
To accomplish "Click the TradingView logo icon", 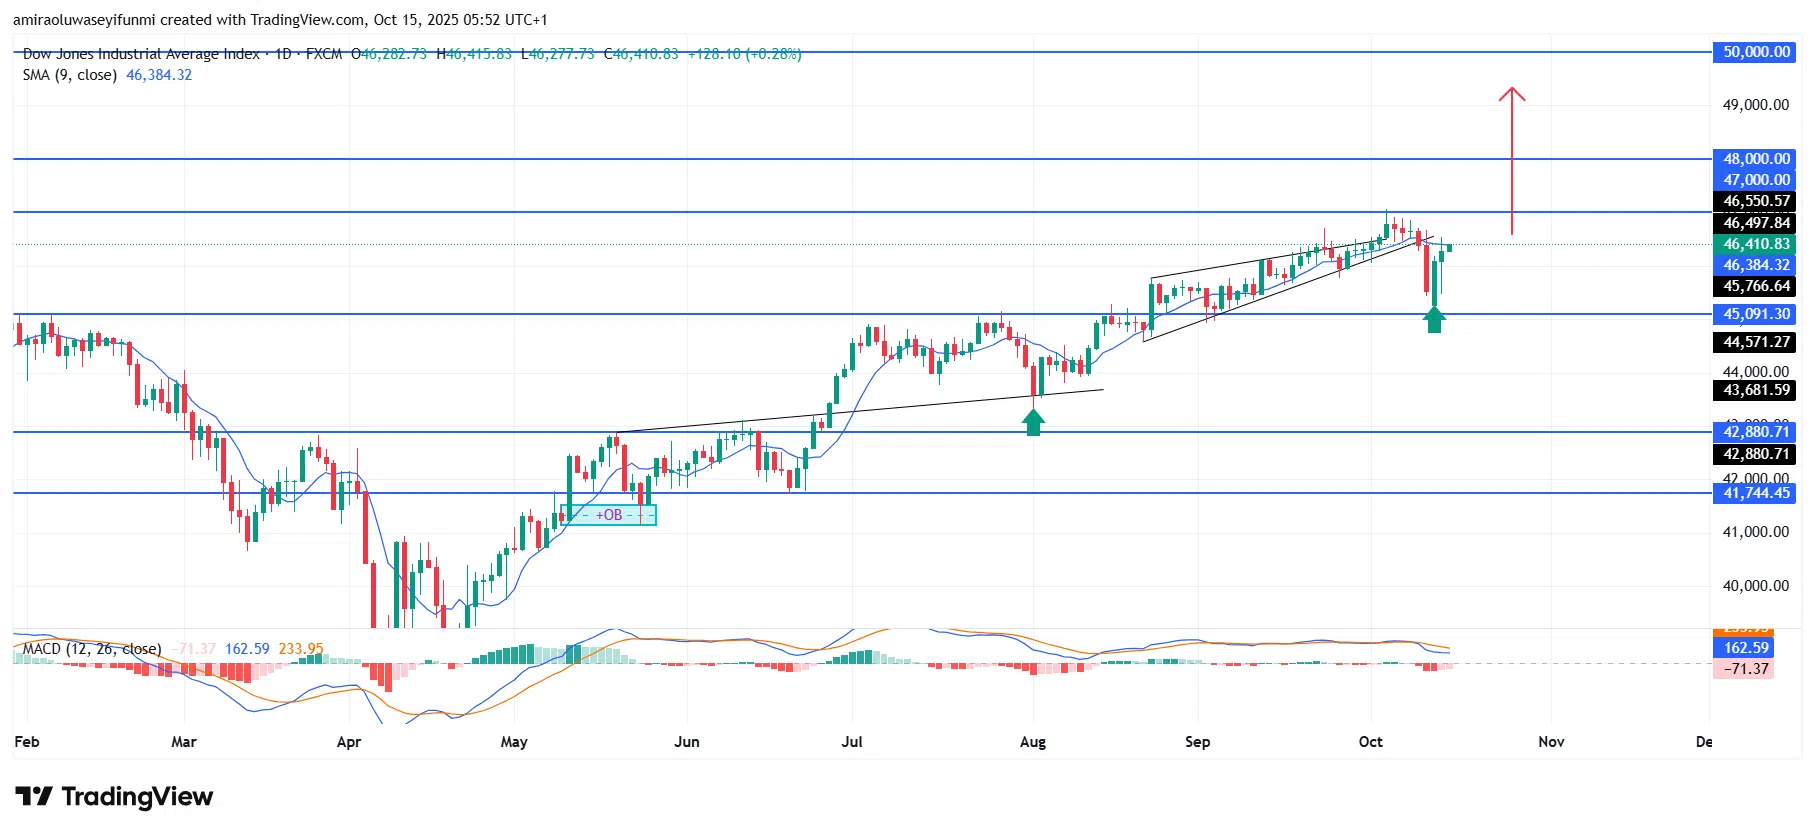I will click(34, 797).
